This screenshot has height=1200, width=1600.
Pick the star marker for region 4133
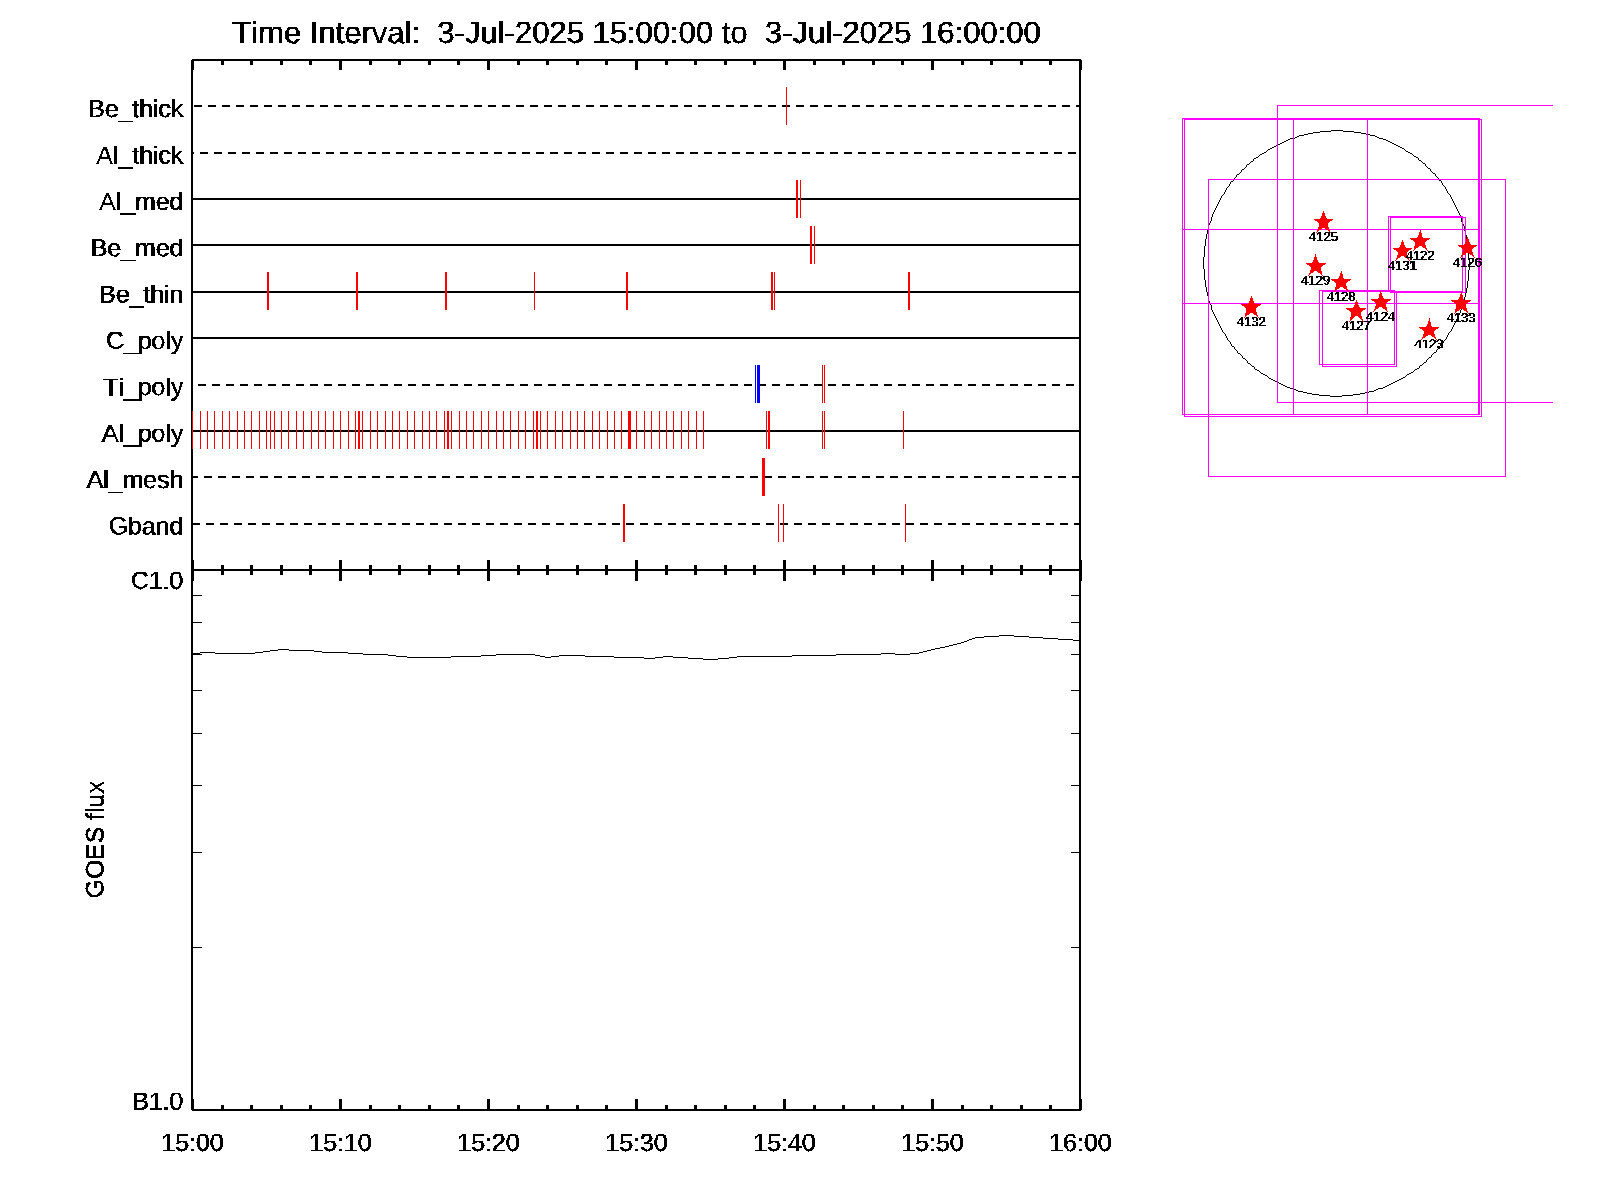pyautogui.click(x=1461, y=303)
